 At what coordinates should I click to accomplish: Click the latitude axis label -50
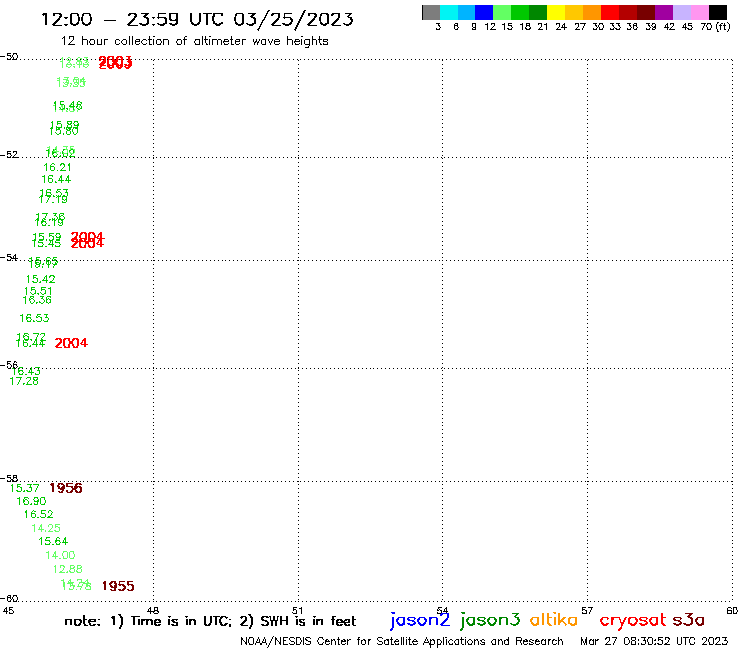coord(9,57)
